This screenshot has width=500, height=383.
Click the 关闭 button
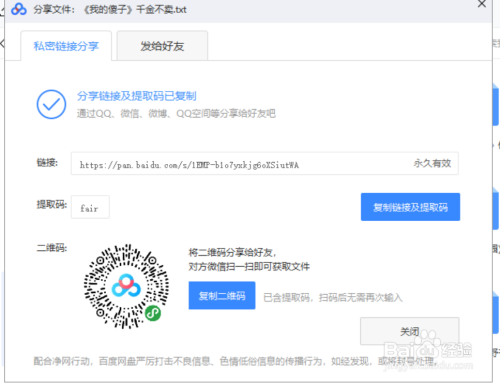point(410,331)
